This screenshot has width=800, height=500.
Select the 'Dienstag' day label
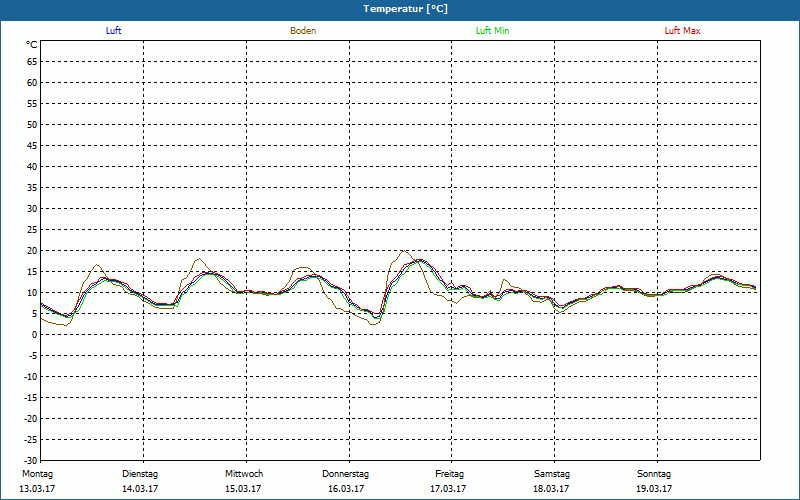140,474
